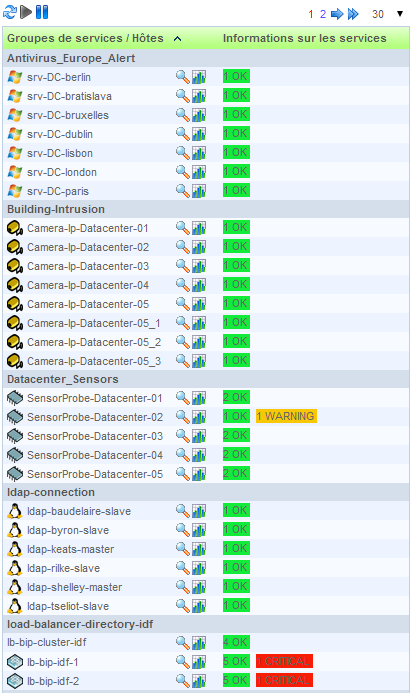This screenshot has height=693, width=412.
Task: View the graph icon for ldap-byron-slave
Action: pos(199,530)
